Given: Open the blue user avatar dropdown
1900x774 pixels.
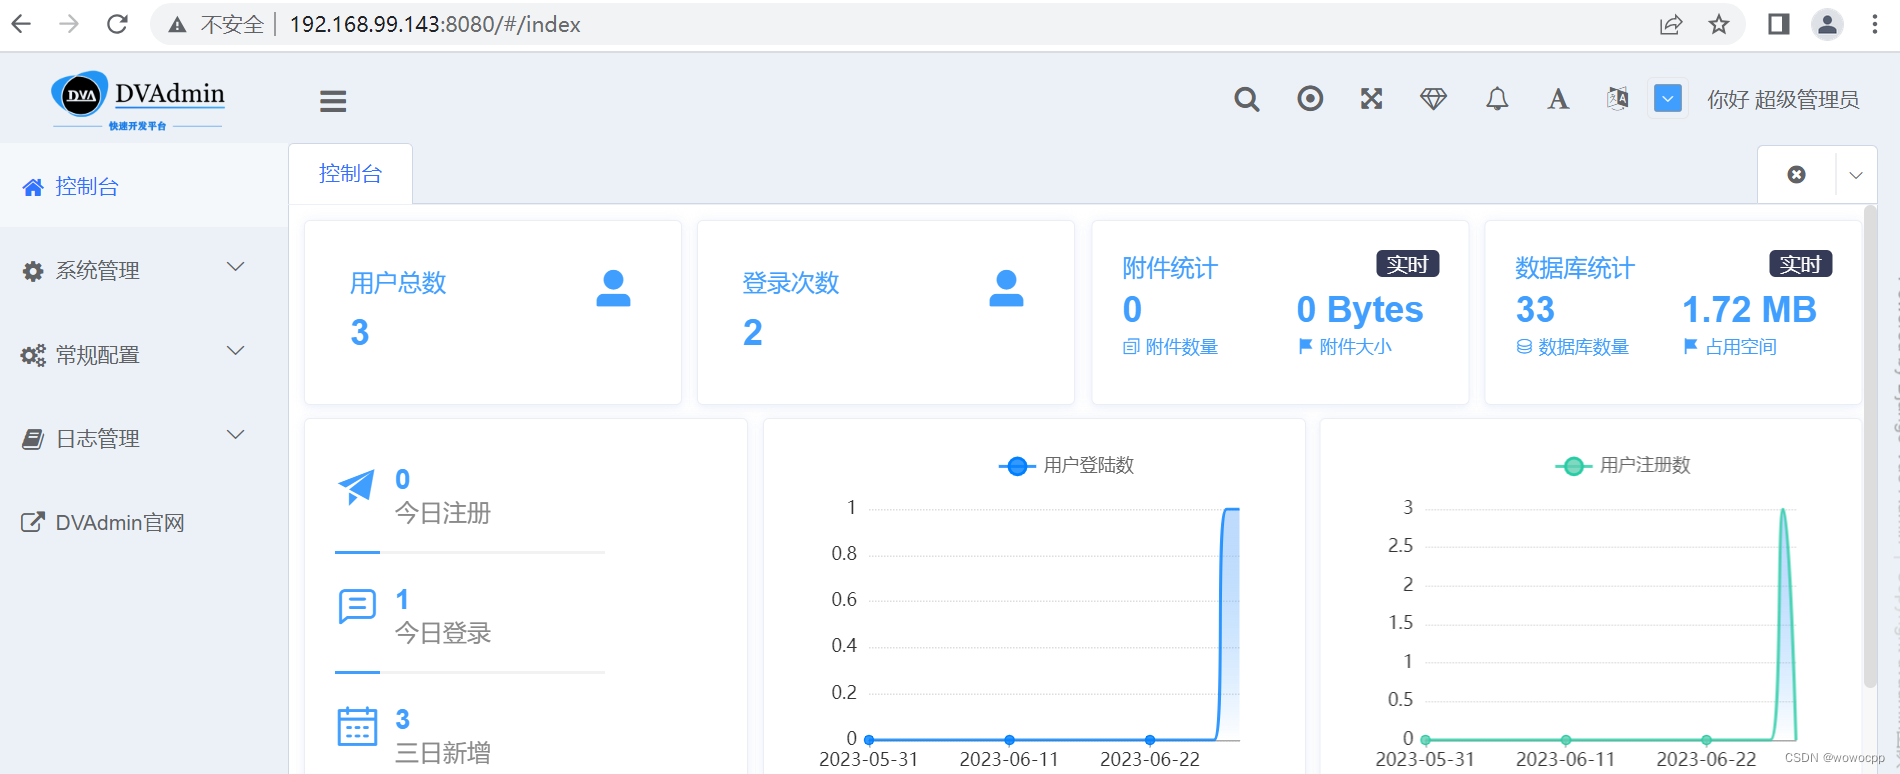Looking at the screenshot, I should (1668, 98).
